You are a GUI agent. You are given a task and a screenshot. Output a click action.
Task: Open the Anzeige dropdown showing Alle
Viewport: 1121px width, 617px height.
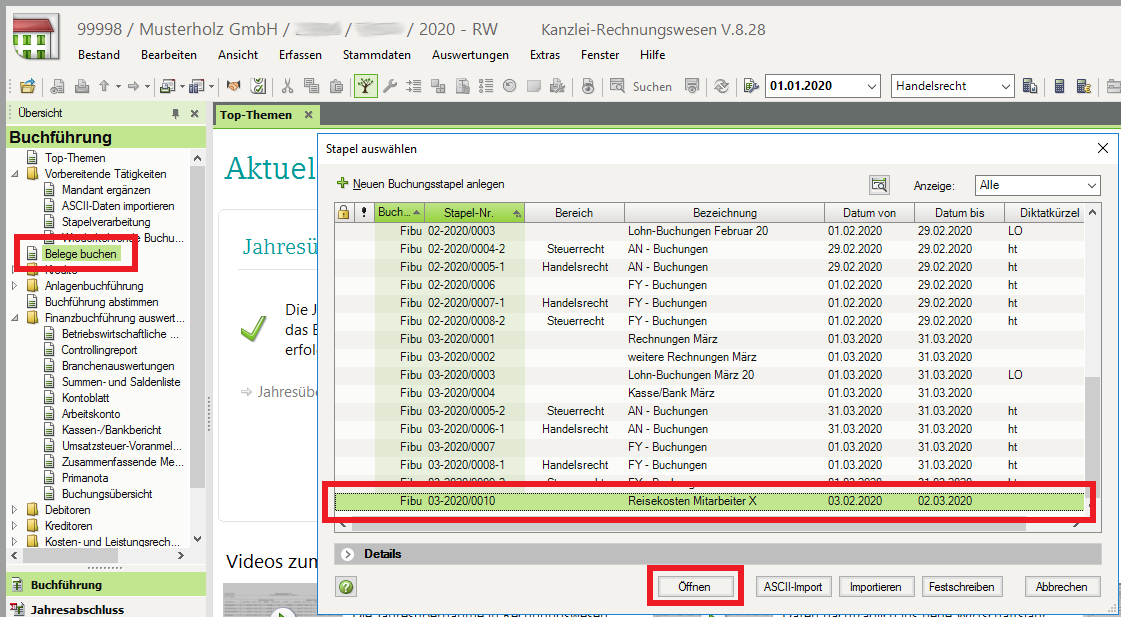point(1037,185)
